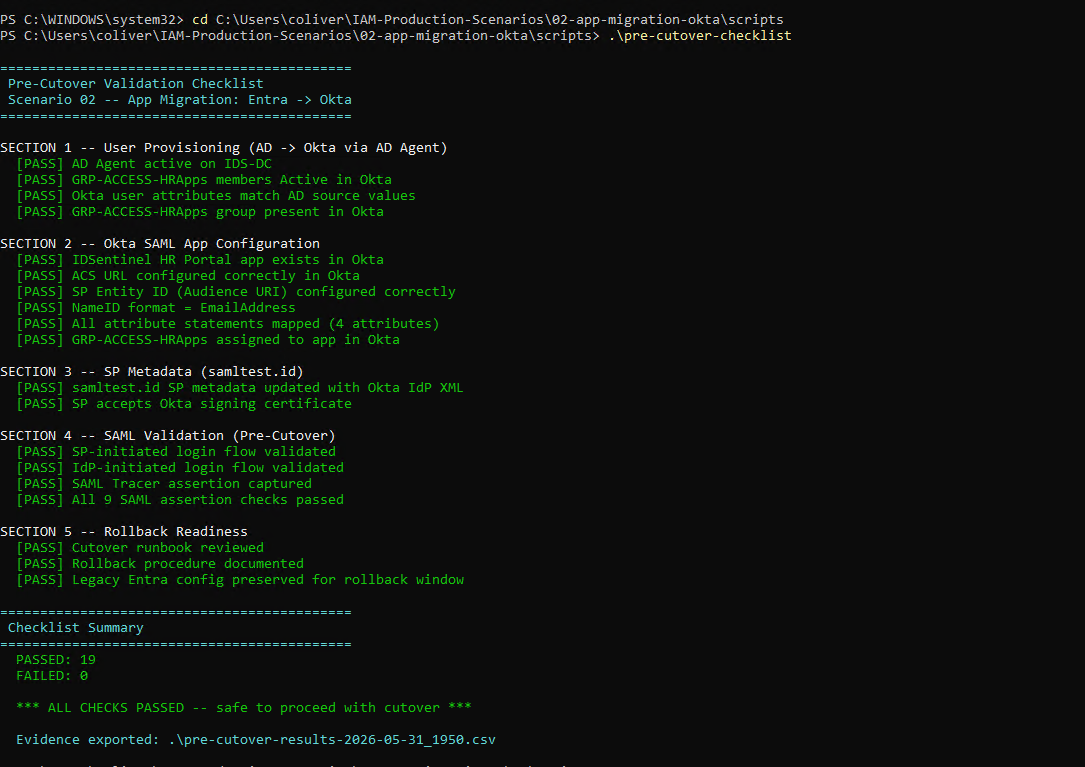Viewport: 1085px width, 767px height.
Task: Click 'Rollback procedure documented' line
Action: pos(160,563)
